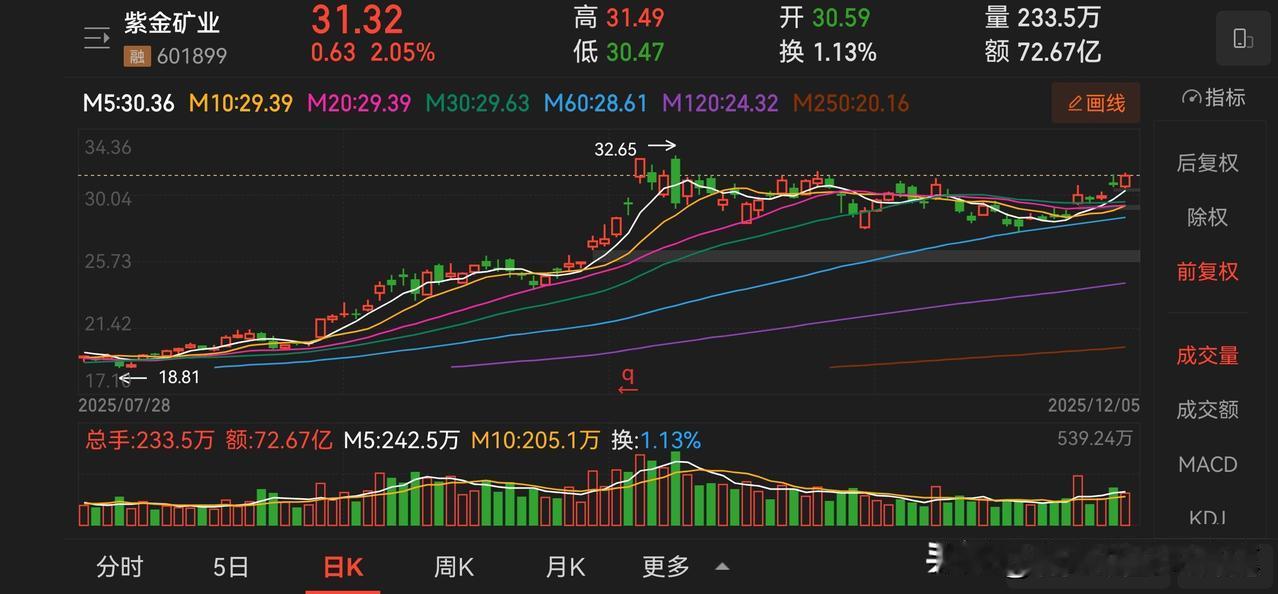Tap the 额 72.67亿 amount in header
Screen dimensions: 1278x594
pos(1043,51)
